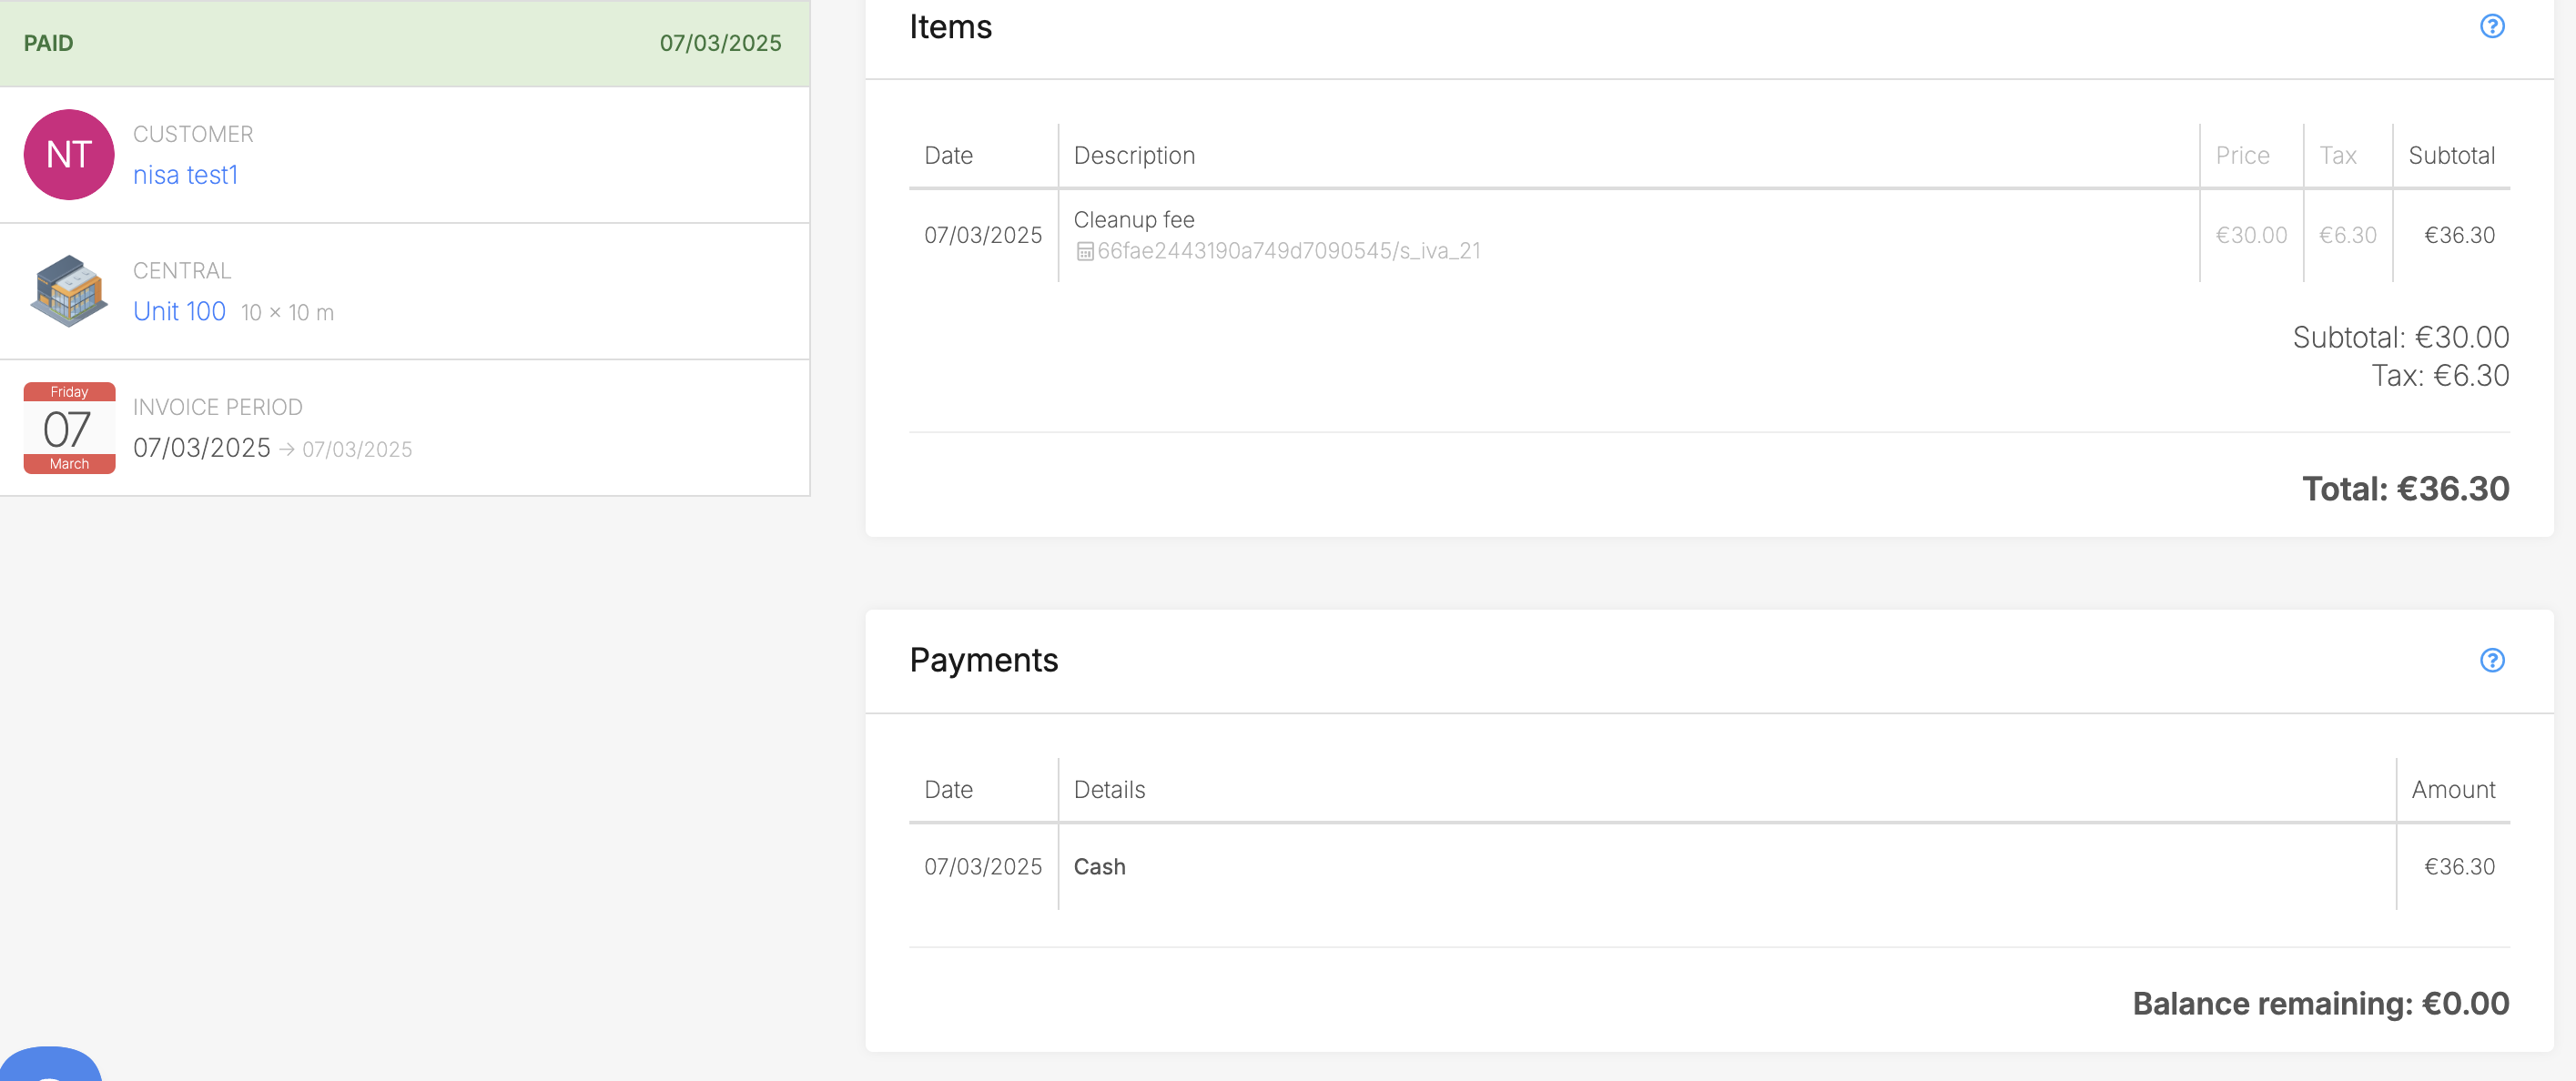Click the PAID status banner

(404, 43)
